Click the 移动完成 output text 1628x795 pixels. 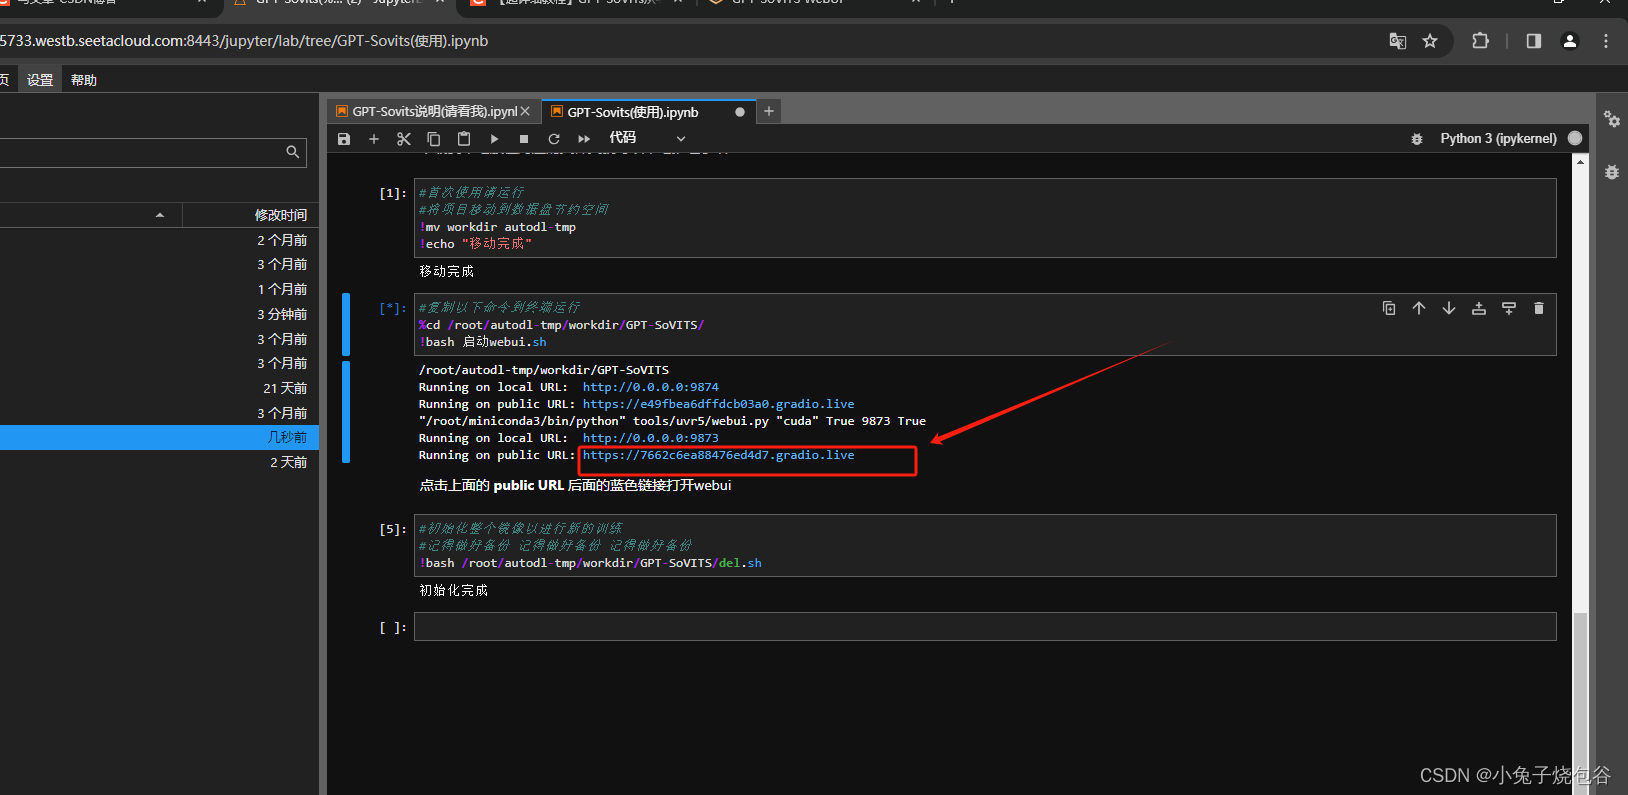click(447, 271)
